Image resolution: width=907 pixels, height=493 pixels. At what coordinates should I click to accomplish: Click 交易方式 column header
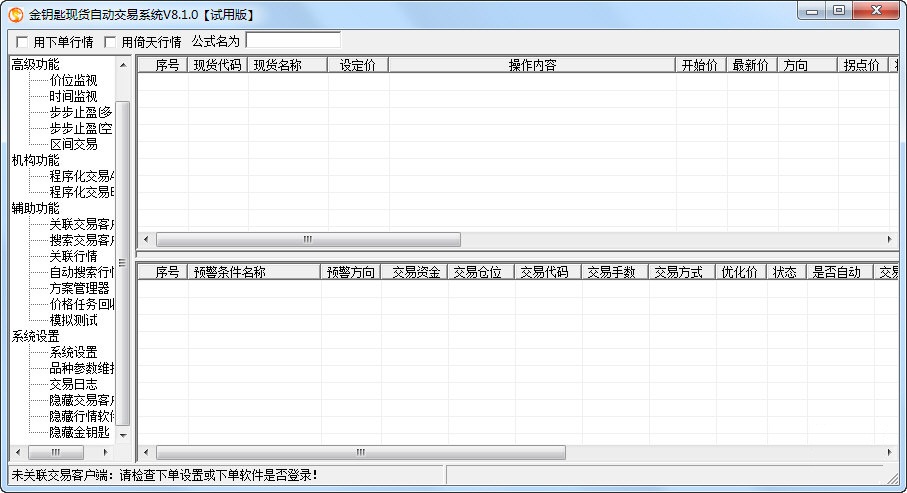[683, 272]
